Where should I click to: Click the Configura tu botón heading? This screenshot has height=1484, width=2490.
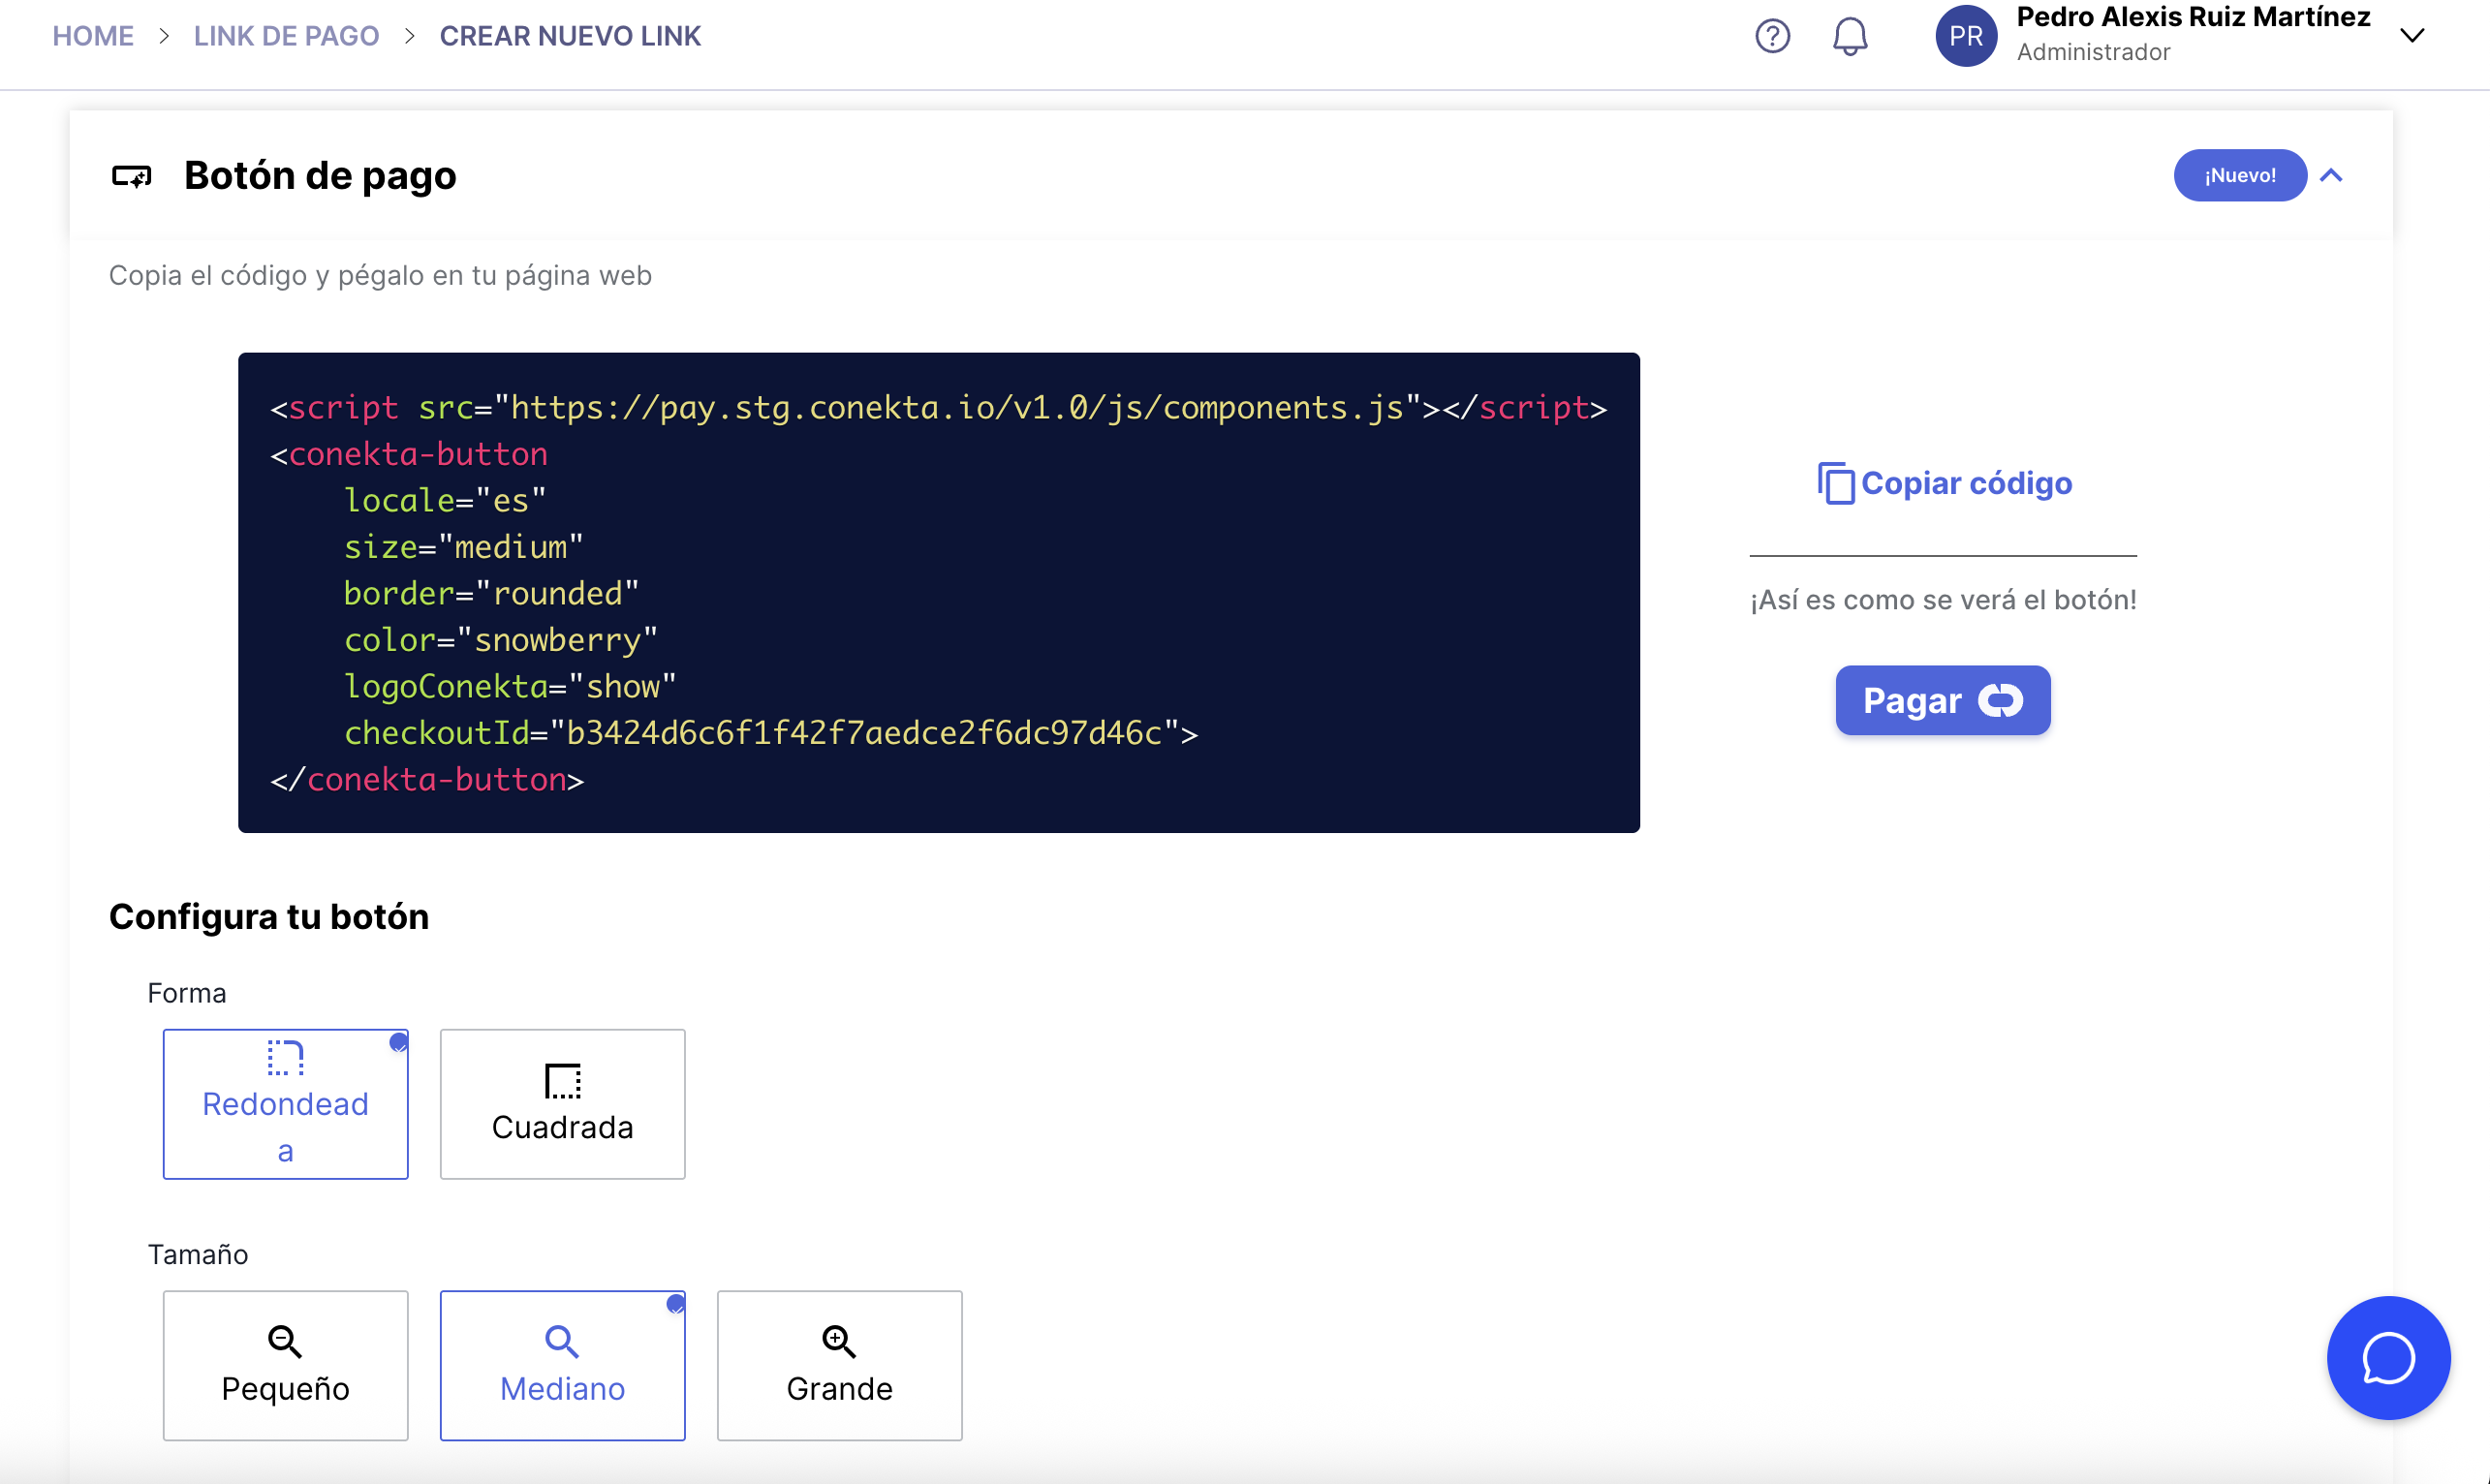coord(269,916)
